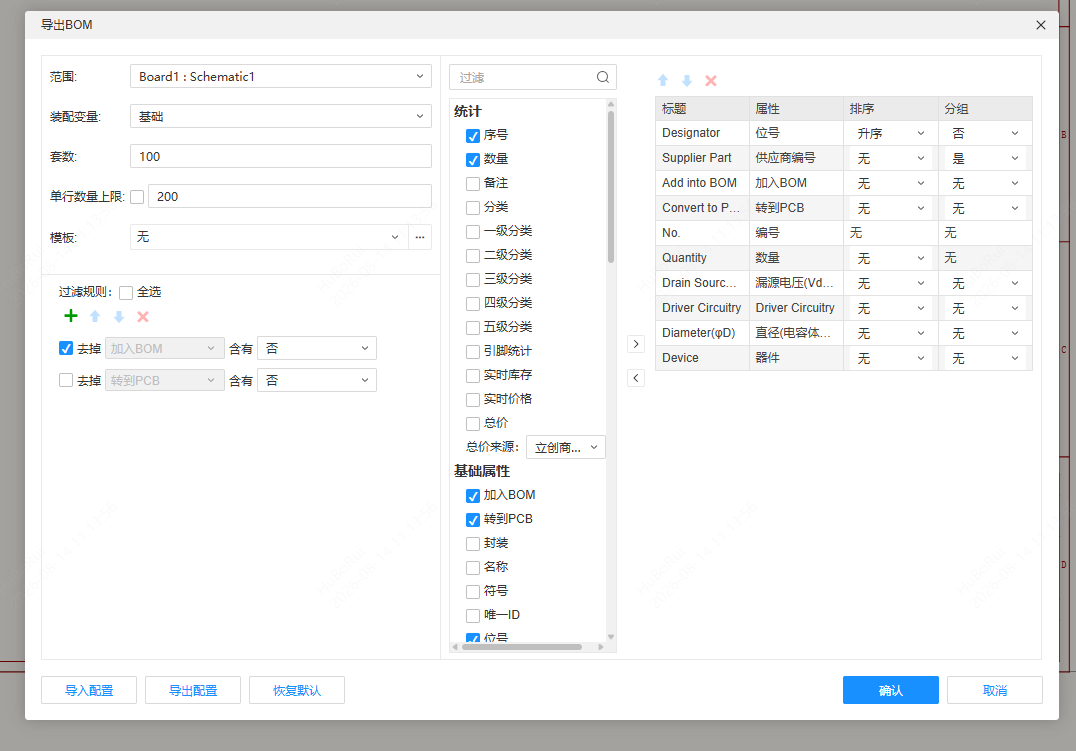
Task: Enable 单行数量上限 checkbox
Action: point(137,197)
